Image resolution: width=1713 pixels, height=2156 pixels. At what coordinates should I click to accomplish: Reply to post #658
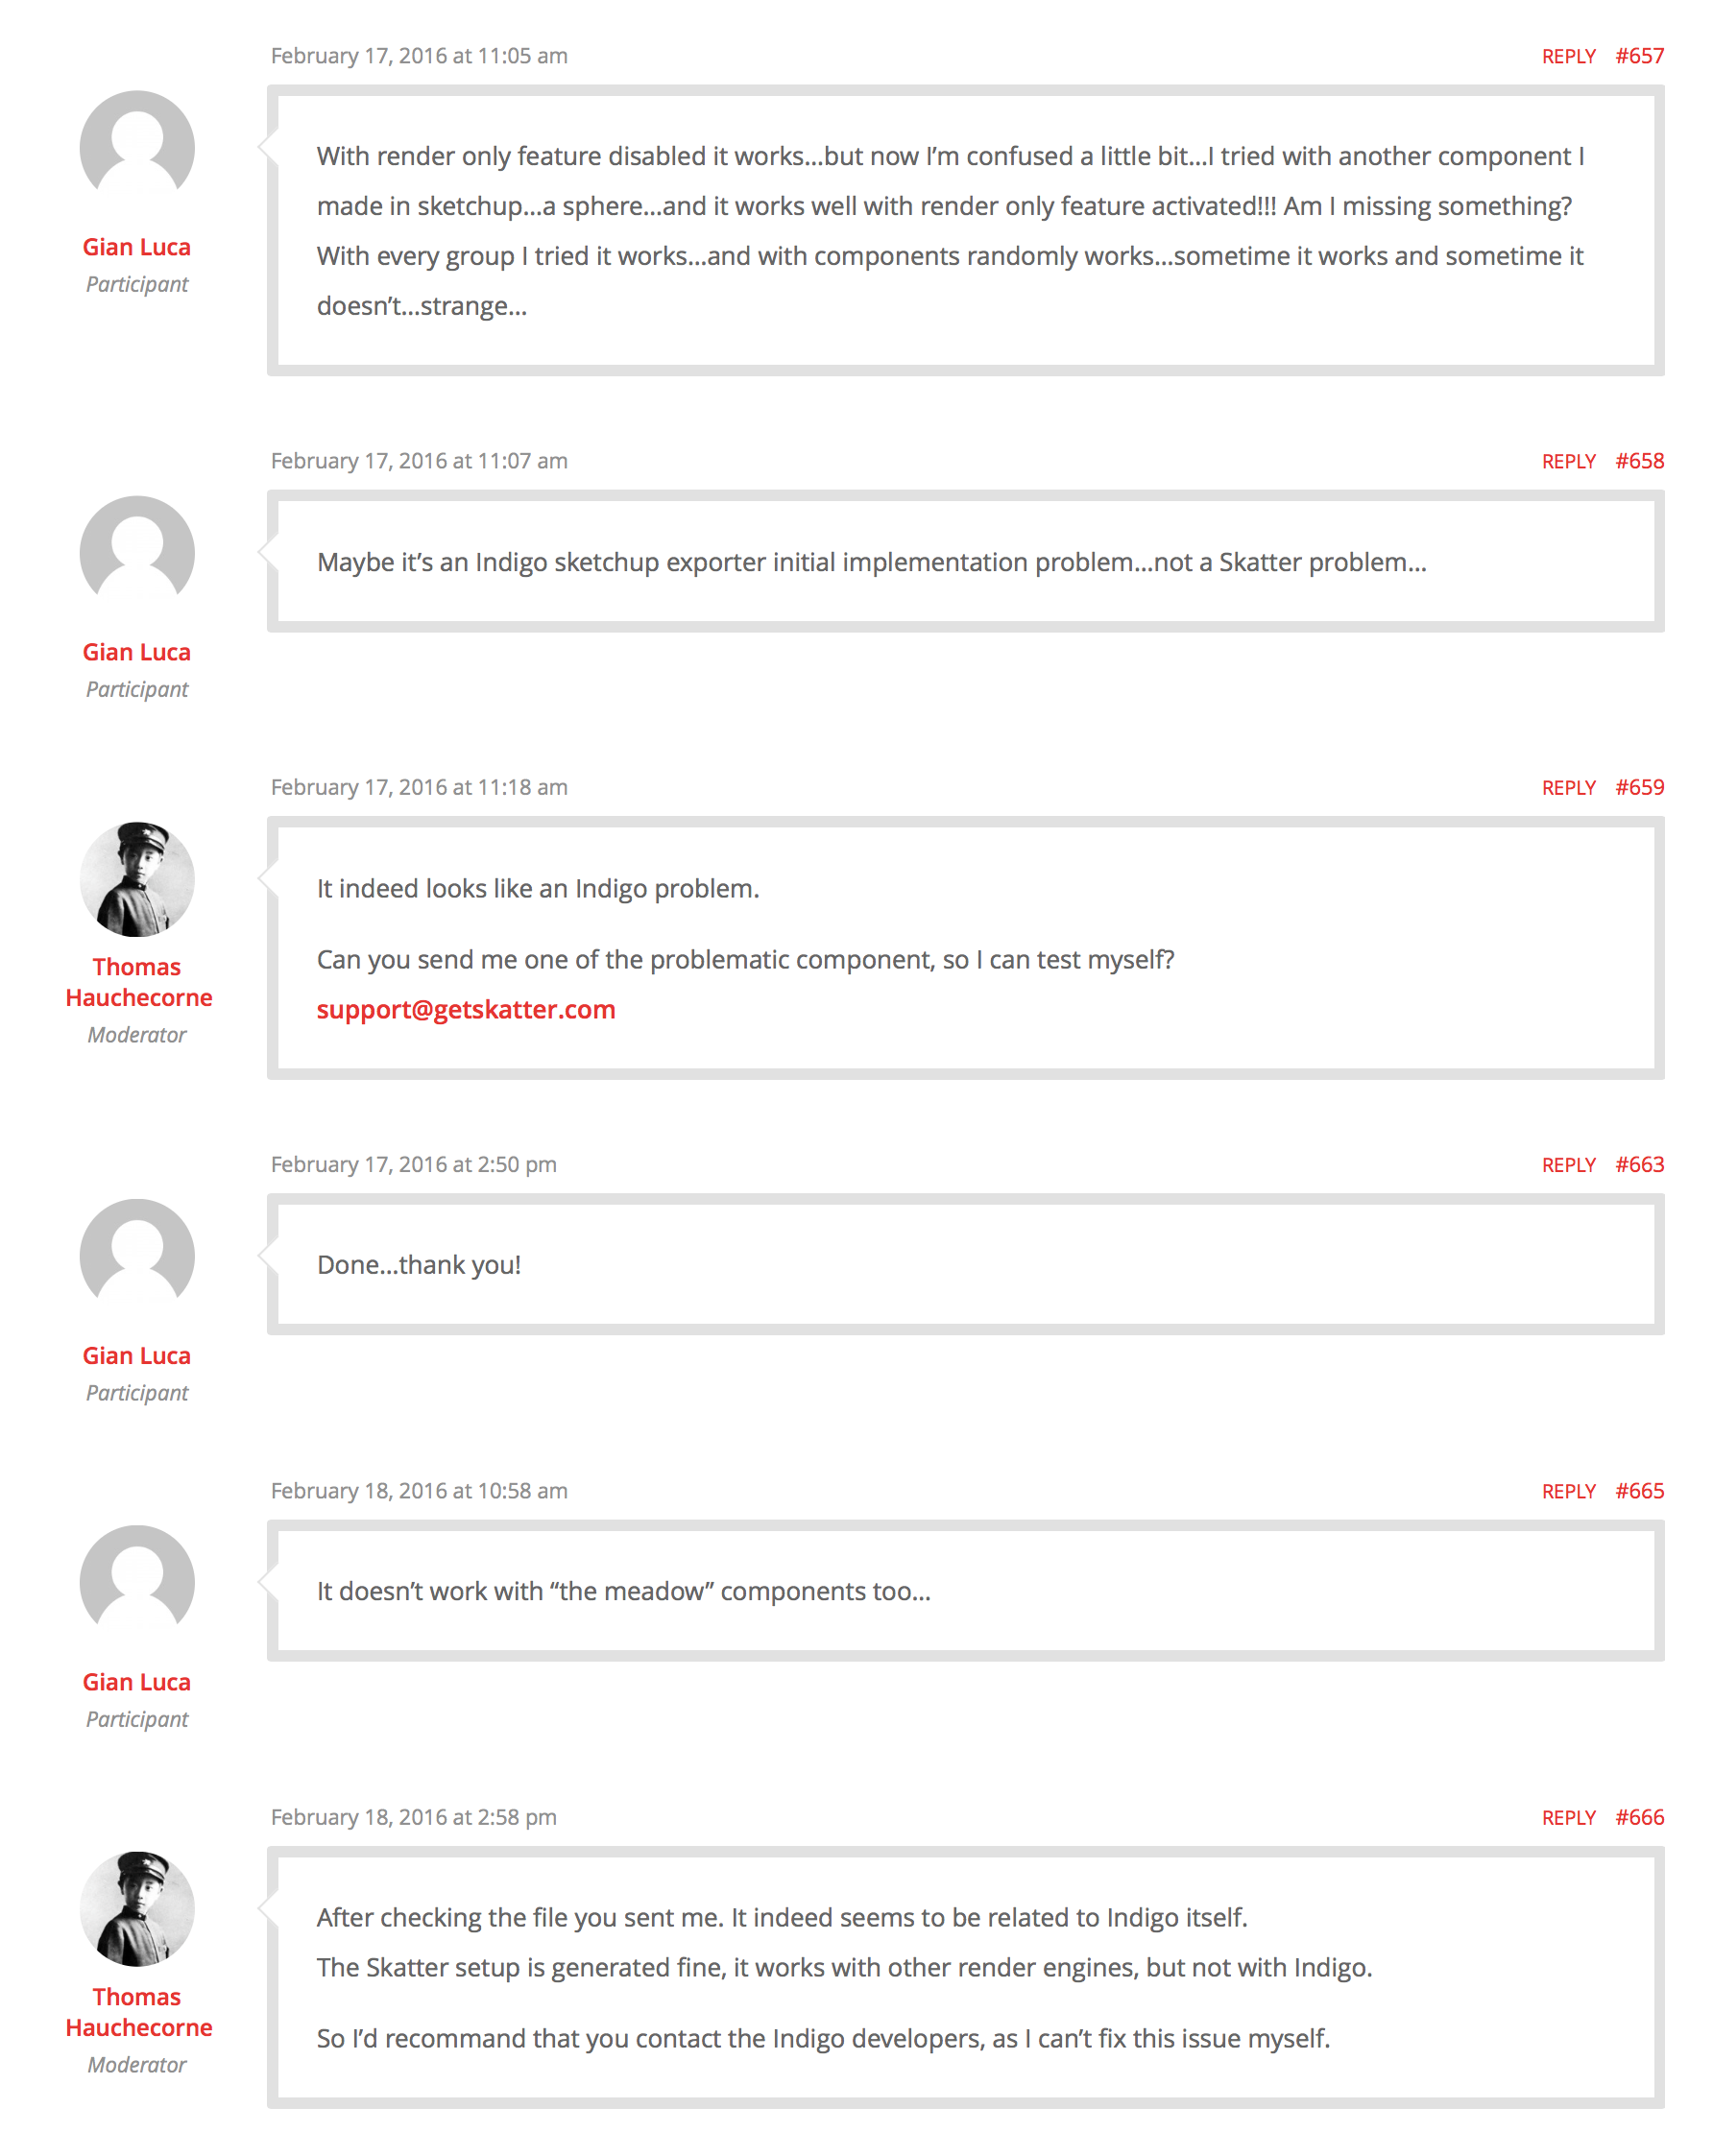tap(1568, 461)
